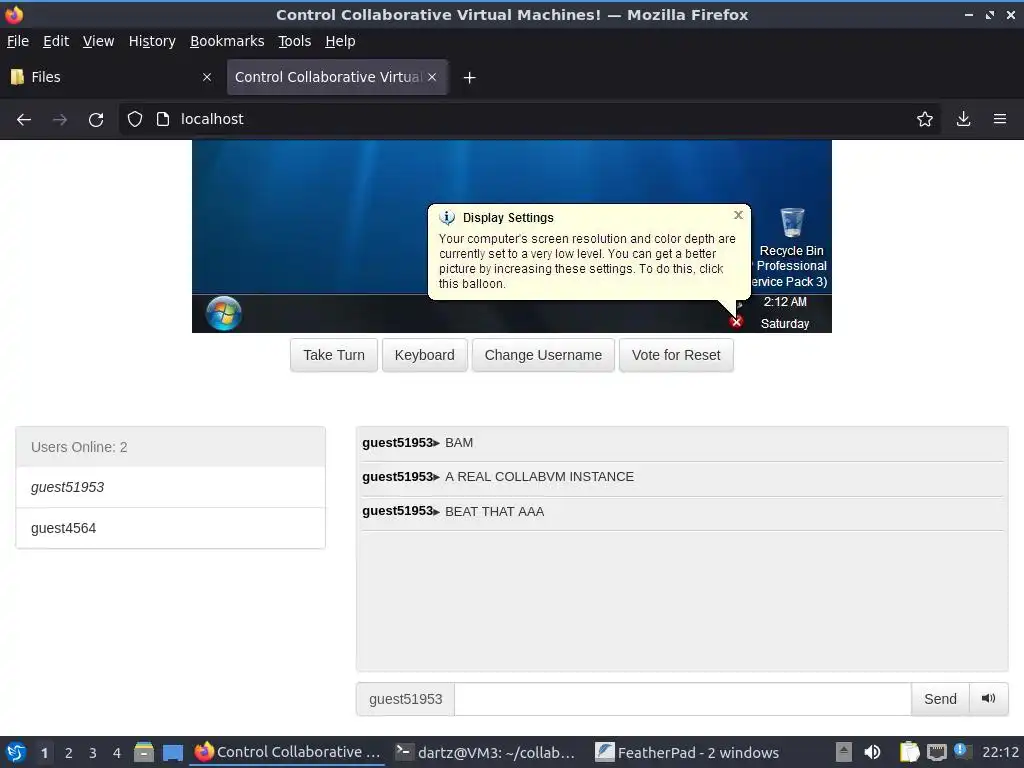Click the forward navigation arrow
Image resolution: width=1024 pixels, height=768 pixels.
(60, 120)
